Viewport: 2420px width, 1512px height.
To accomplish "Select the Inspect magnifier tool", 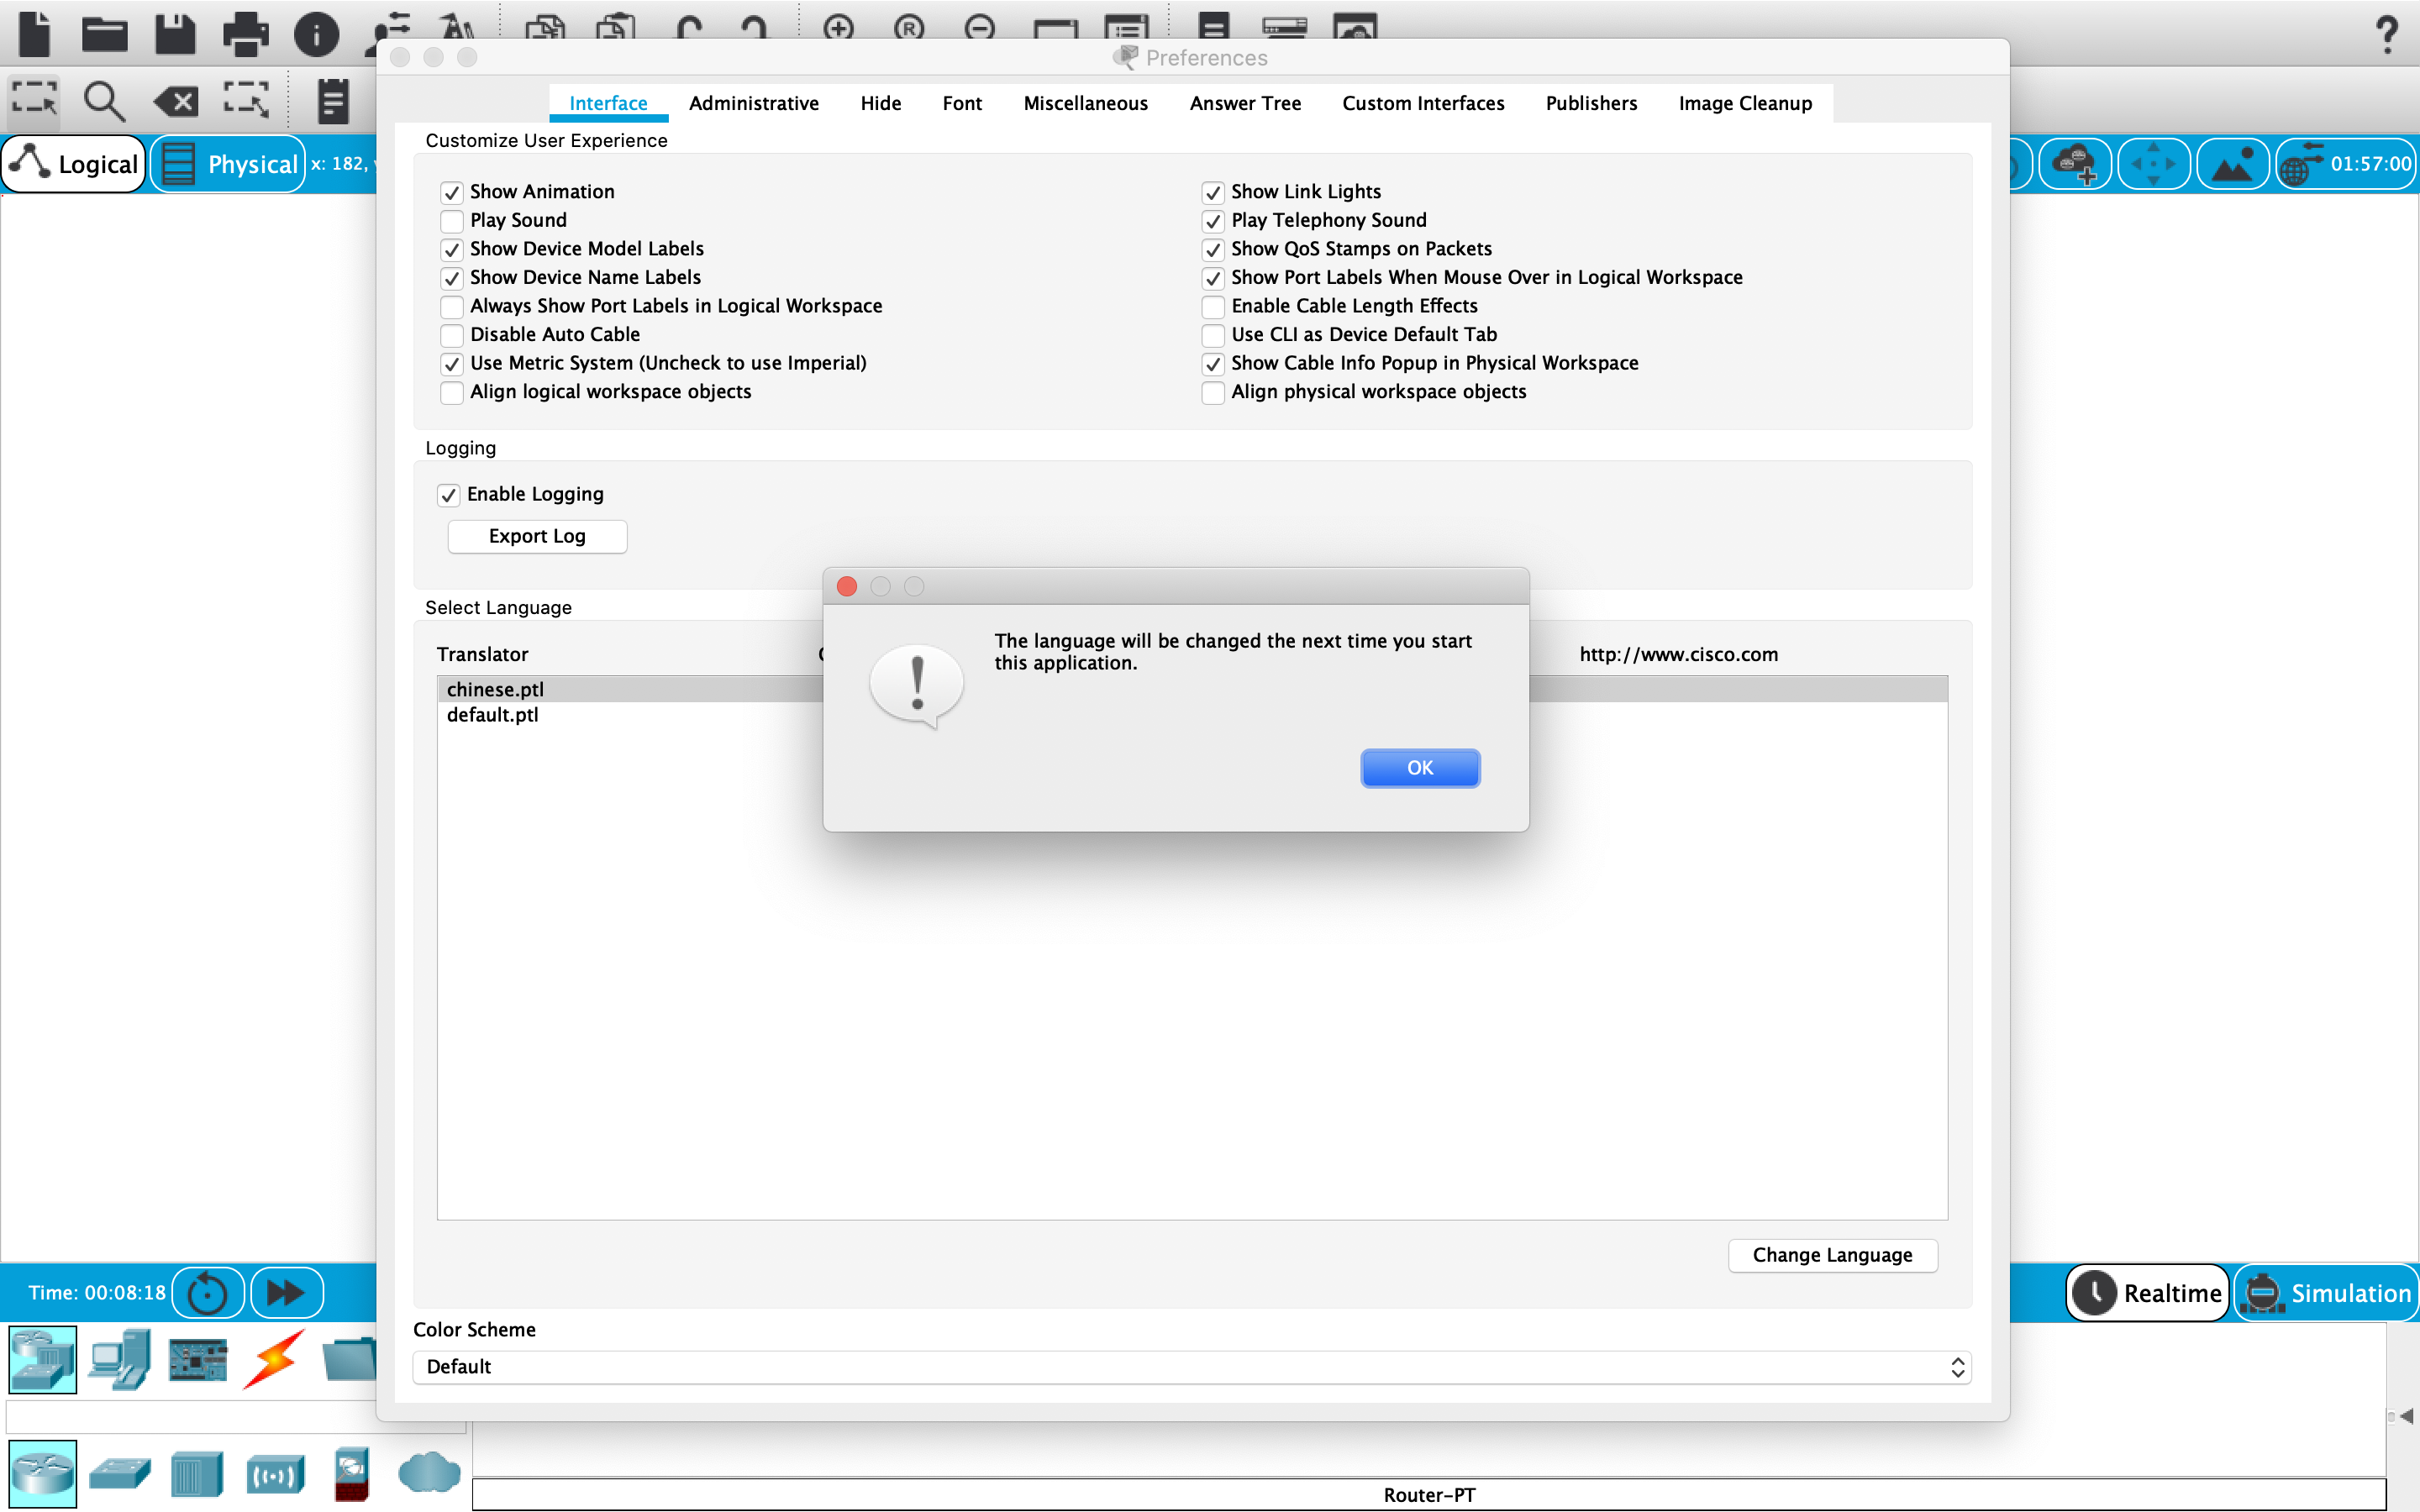I will coord(103,100).
